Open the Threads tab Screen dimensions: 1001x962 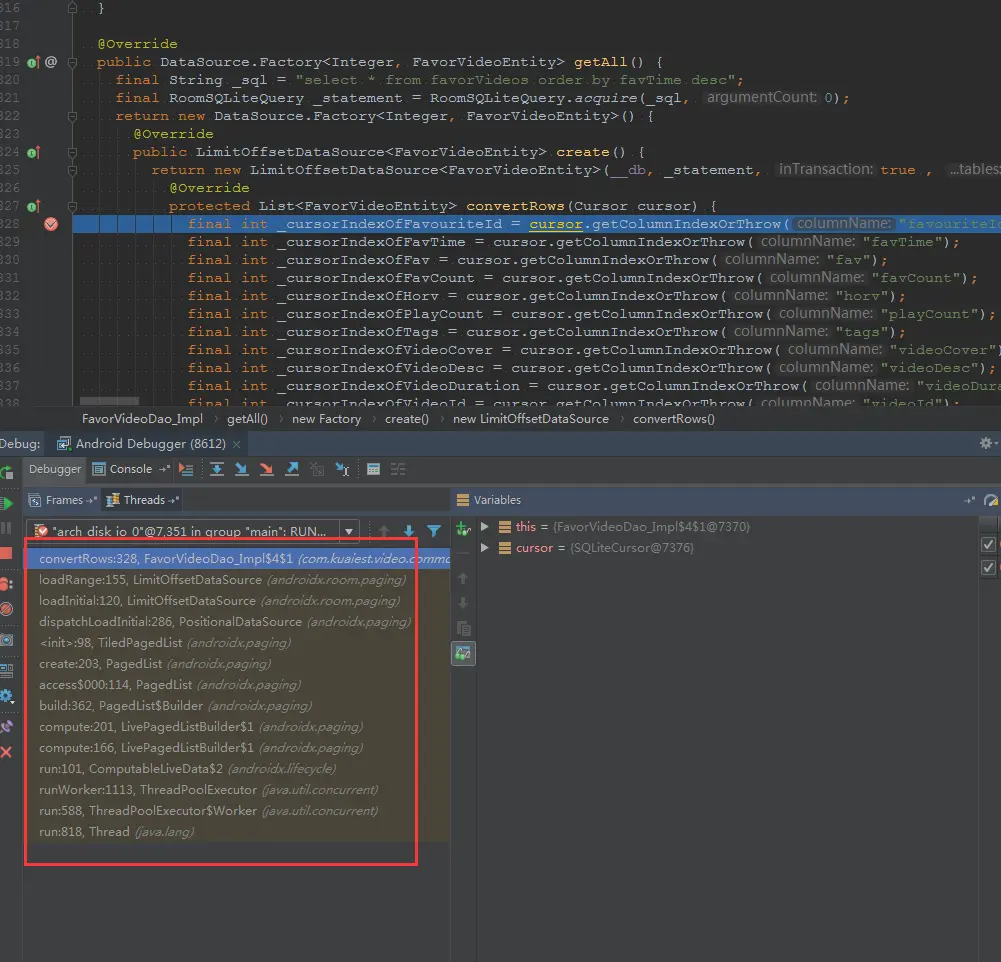coord(143,500)
